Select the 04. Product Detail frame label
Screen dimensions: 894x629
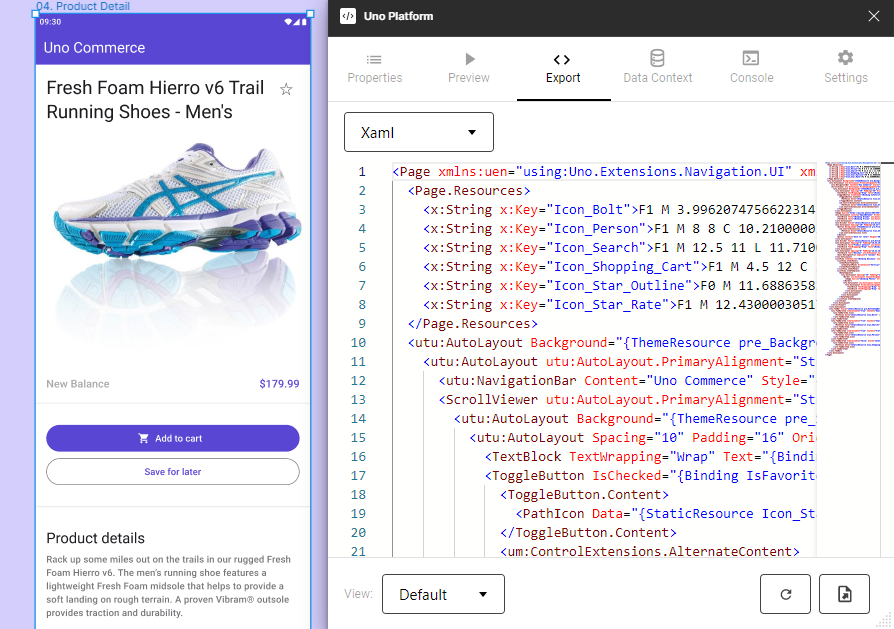83,6
